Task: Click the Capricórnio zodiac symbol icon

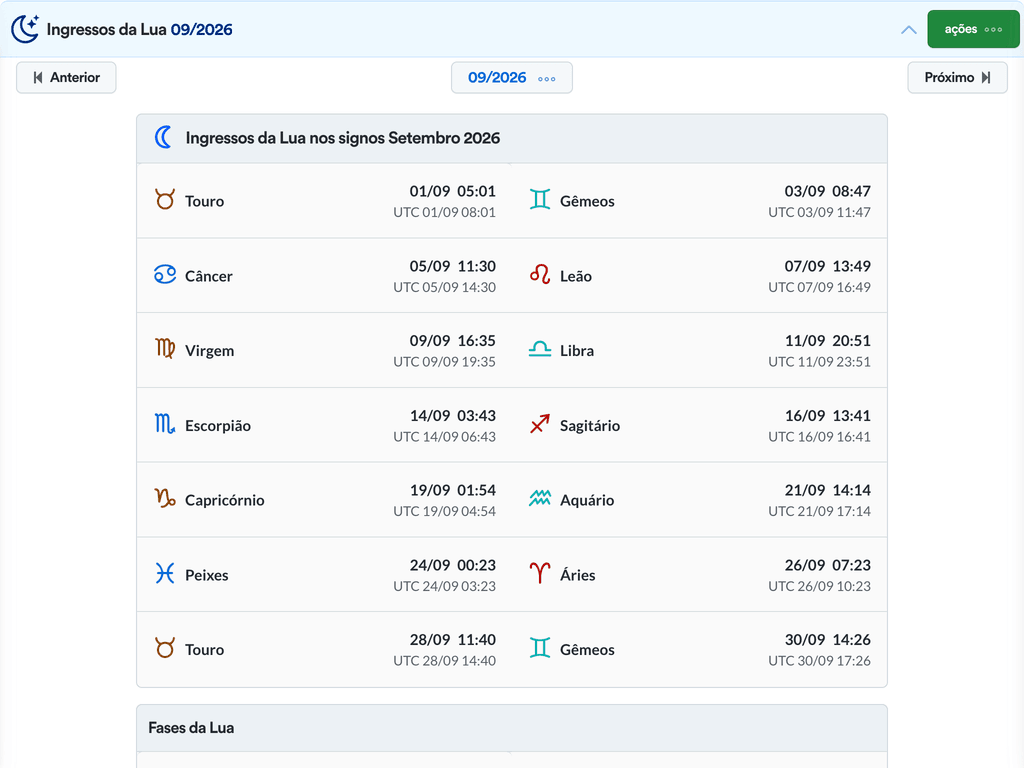Action: coord(165,499)
